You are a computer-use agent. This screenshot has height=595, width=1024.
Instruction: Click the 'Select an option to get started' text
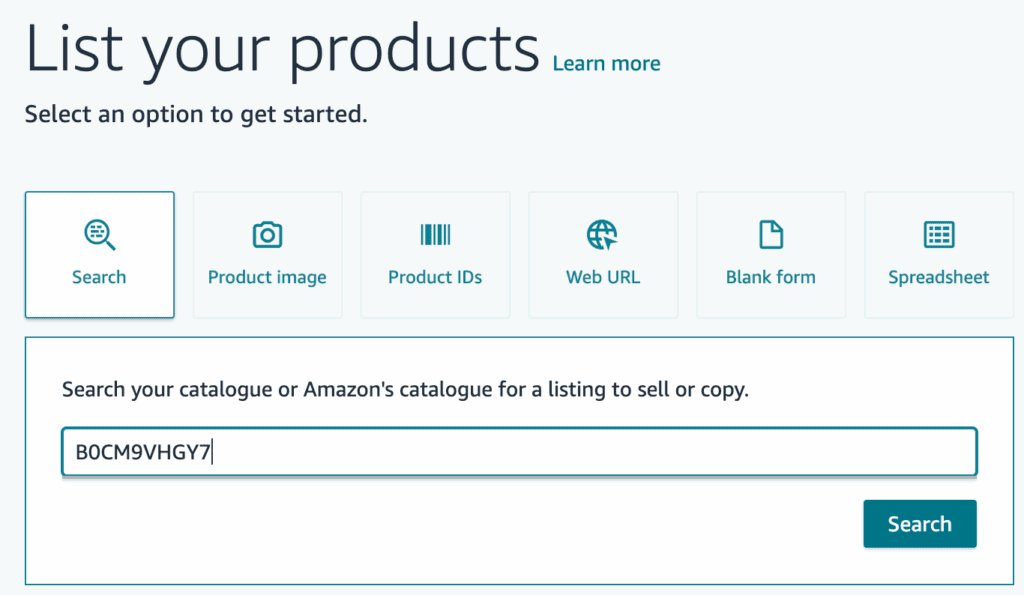tap(196, 114)
